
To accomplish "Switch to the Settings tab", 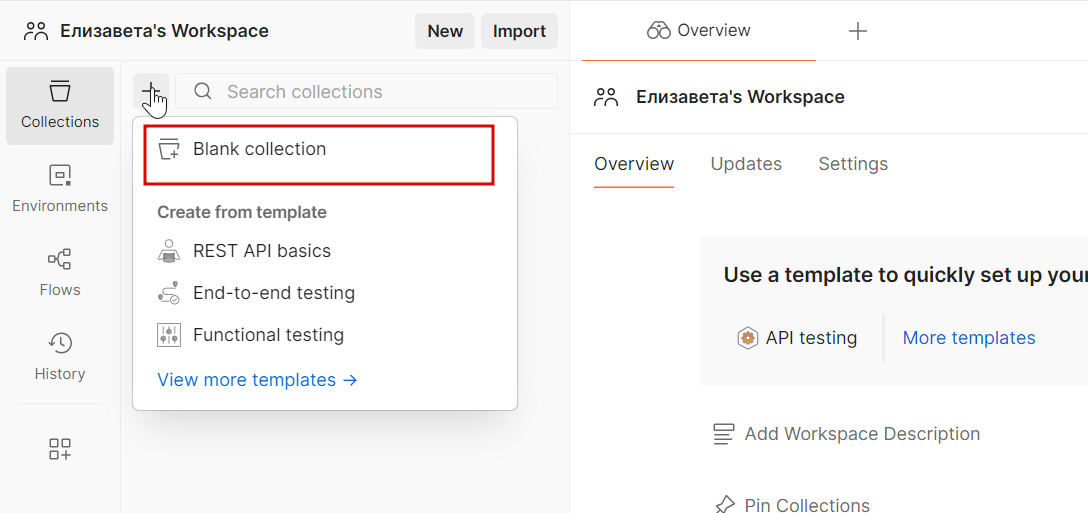I will (853, 164).
